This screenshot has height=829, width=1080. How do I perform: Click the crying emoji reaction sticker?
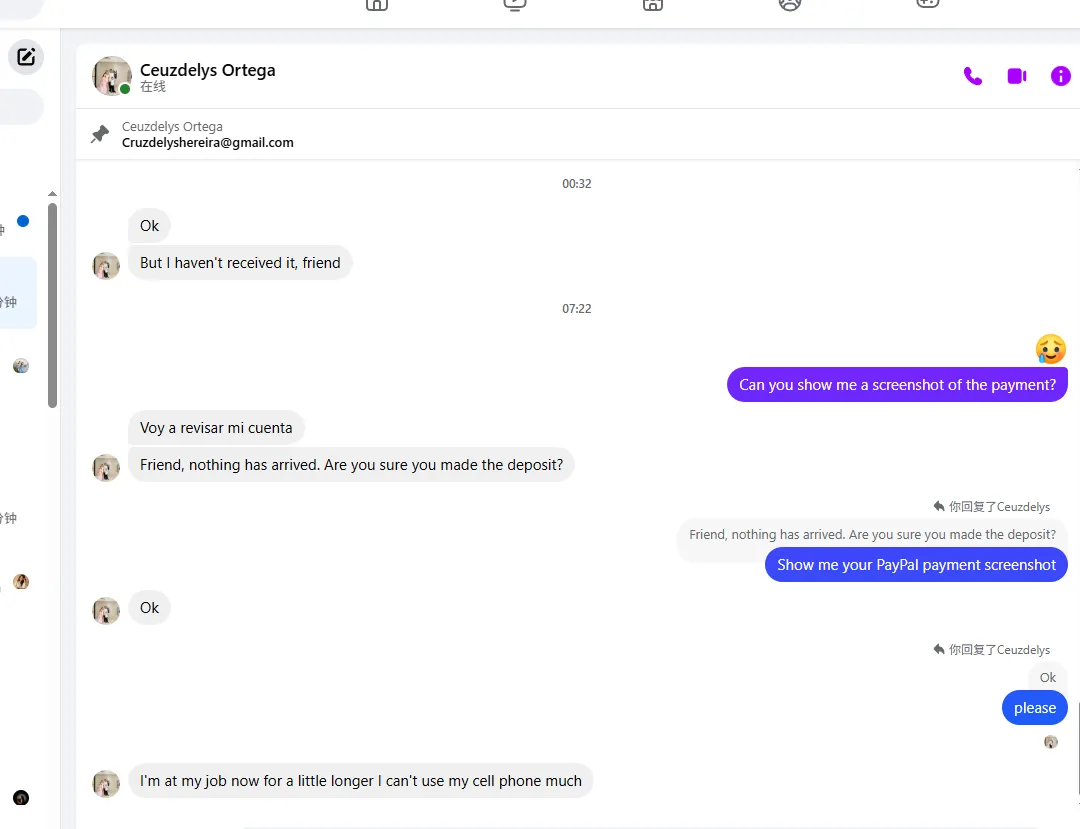coord(1050,349)
